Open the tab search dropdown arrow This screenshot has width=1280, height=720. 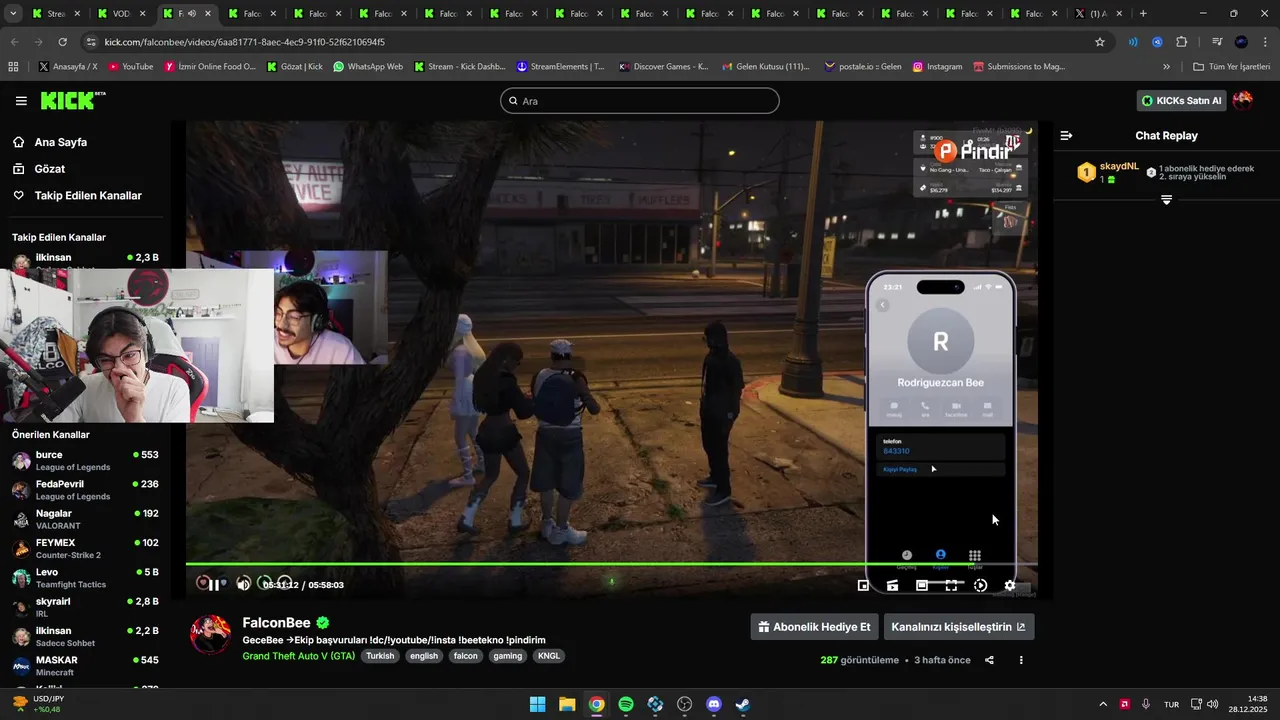pyautogui.click(x=13, y=14)
